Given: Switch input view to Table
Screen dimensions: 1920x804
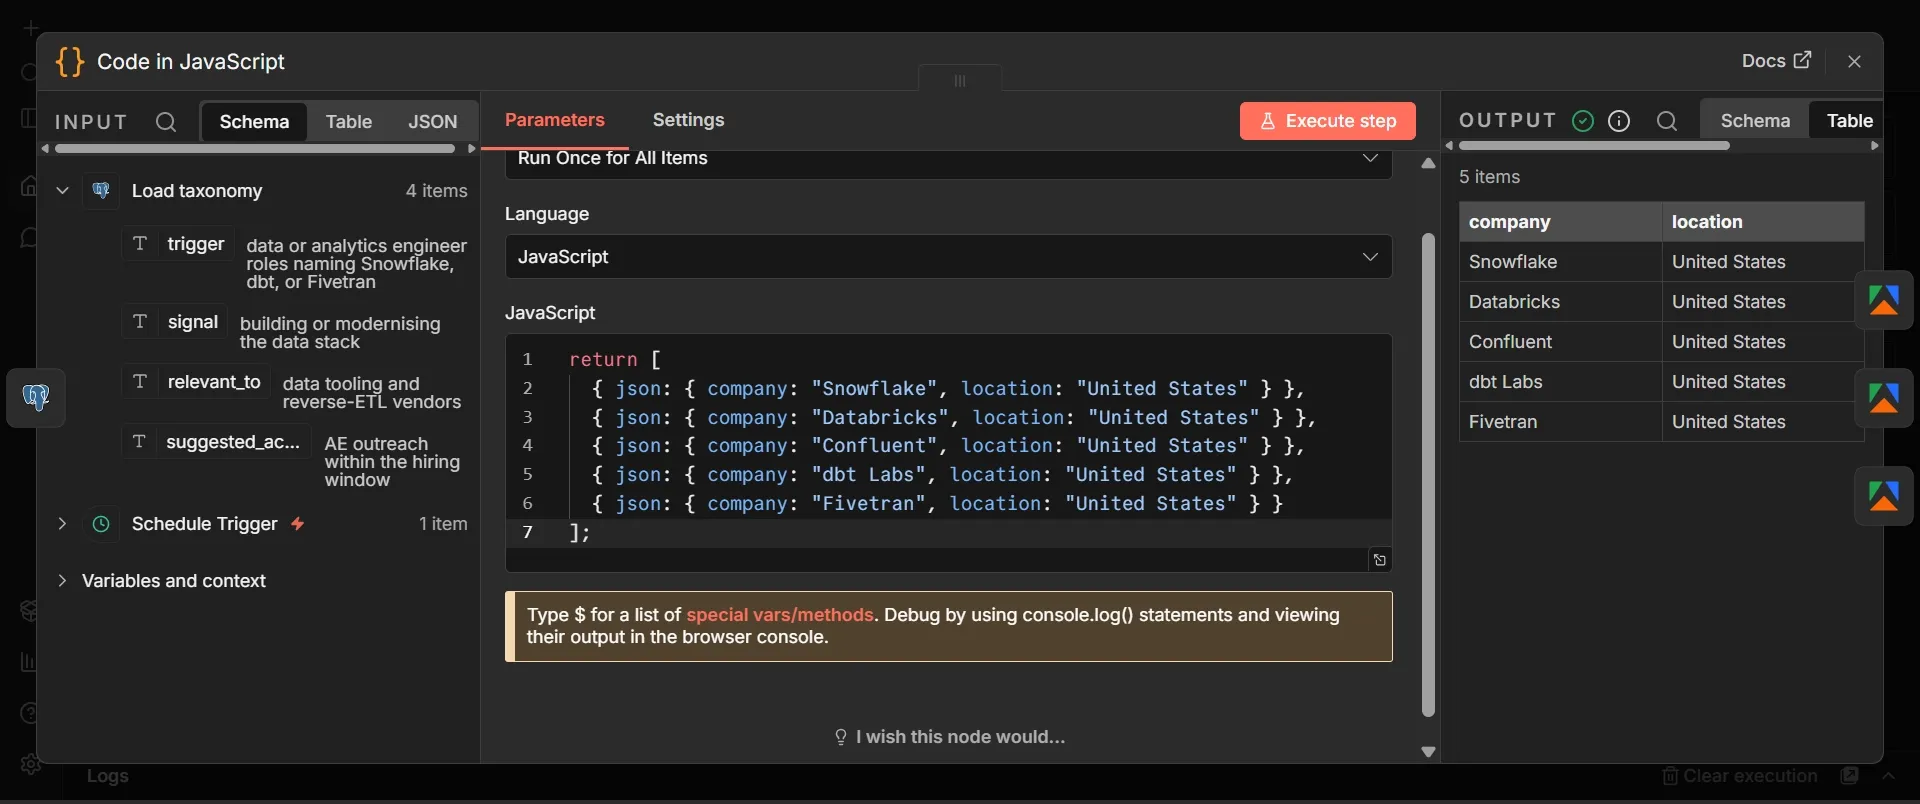Looking at the screenshot, I should point(348,122).
